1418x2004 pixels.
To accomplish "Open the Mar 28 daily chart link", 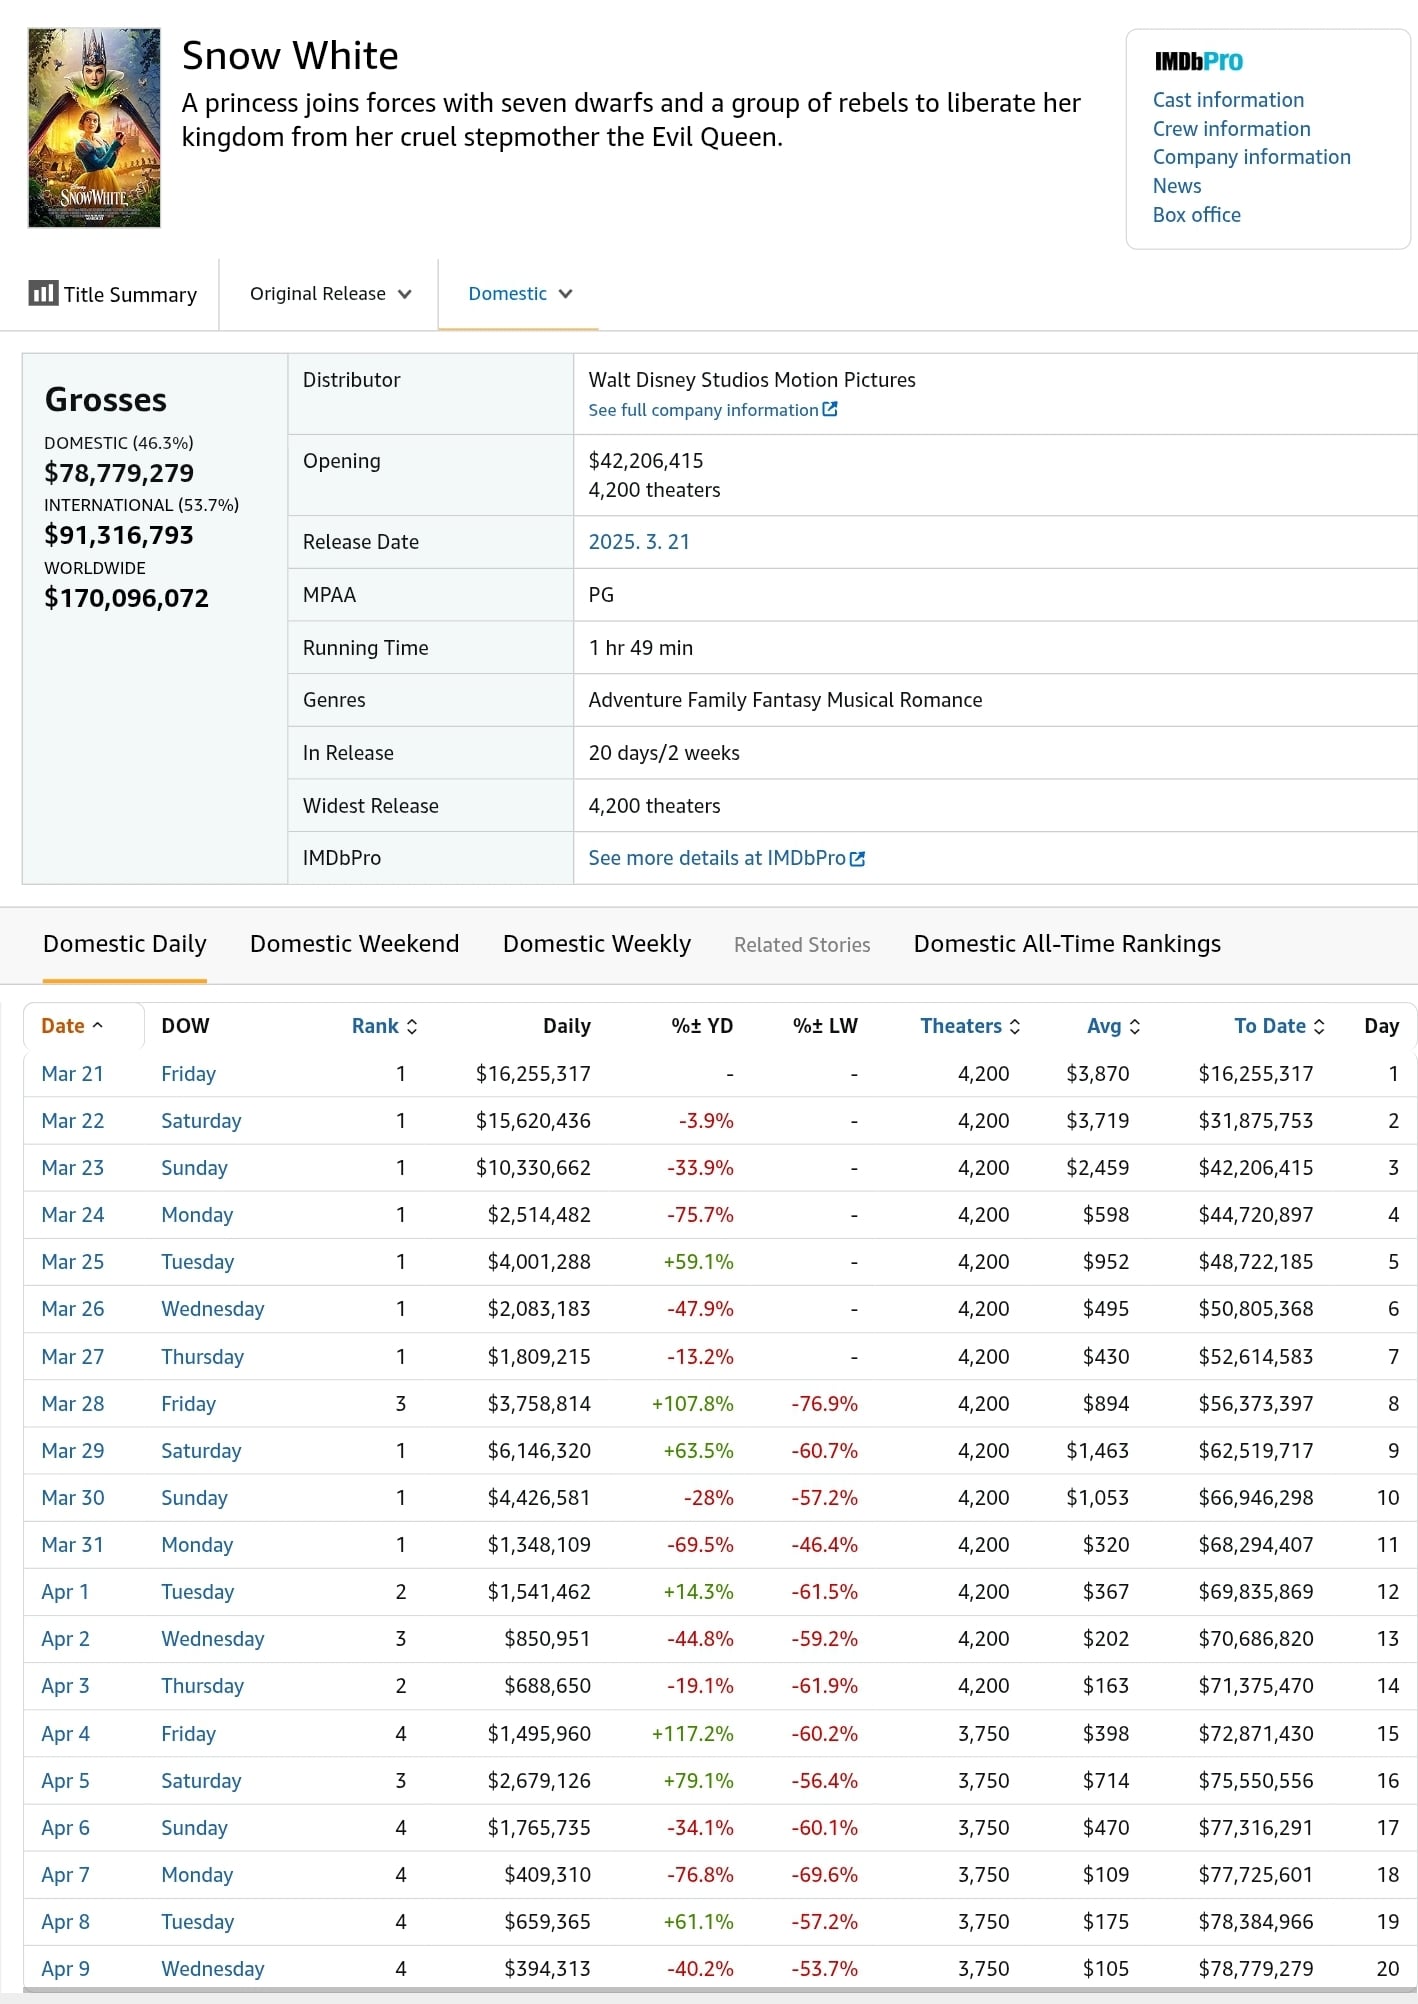I will pyautogui.click(x=73, y=1403).
